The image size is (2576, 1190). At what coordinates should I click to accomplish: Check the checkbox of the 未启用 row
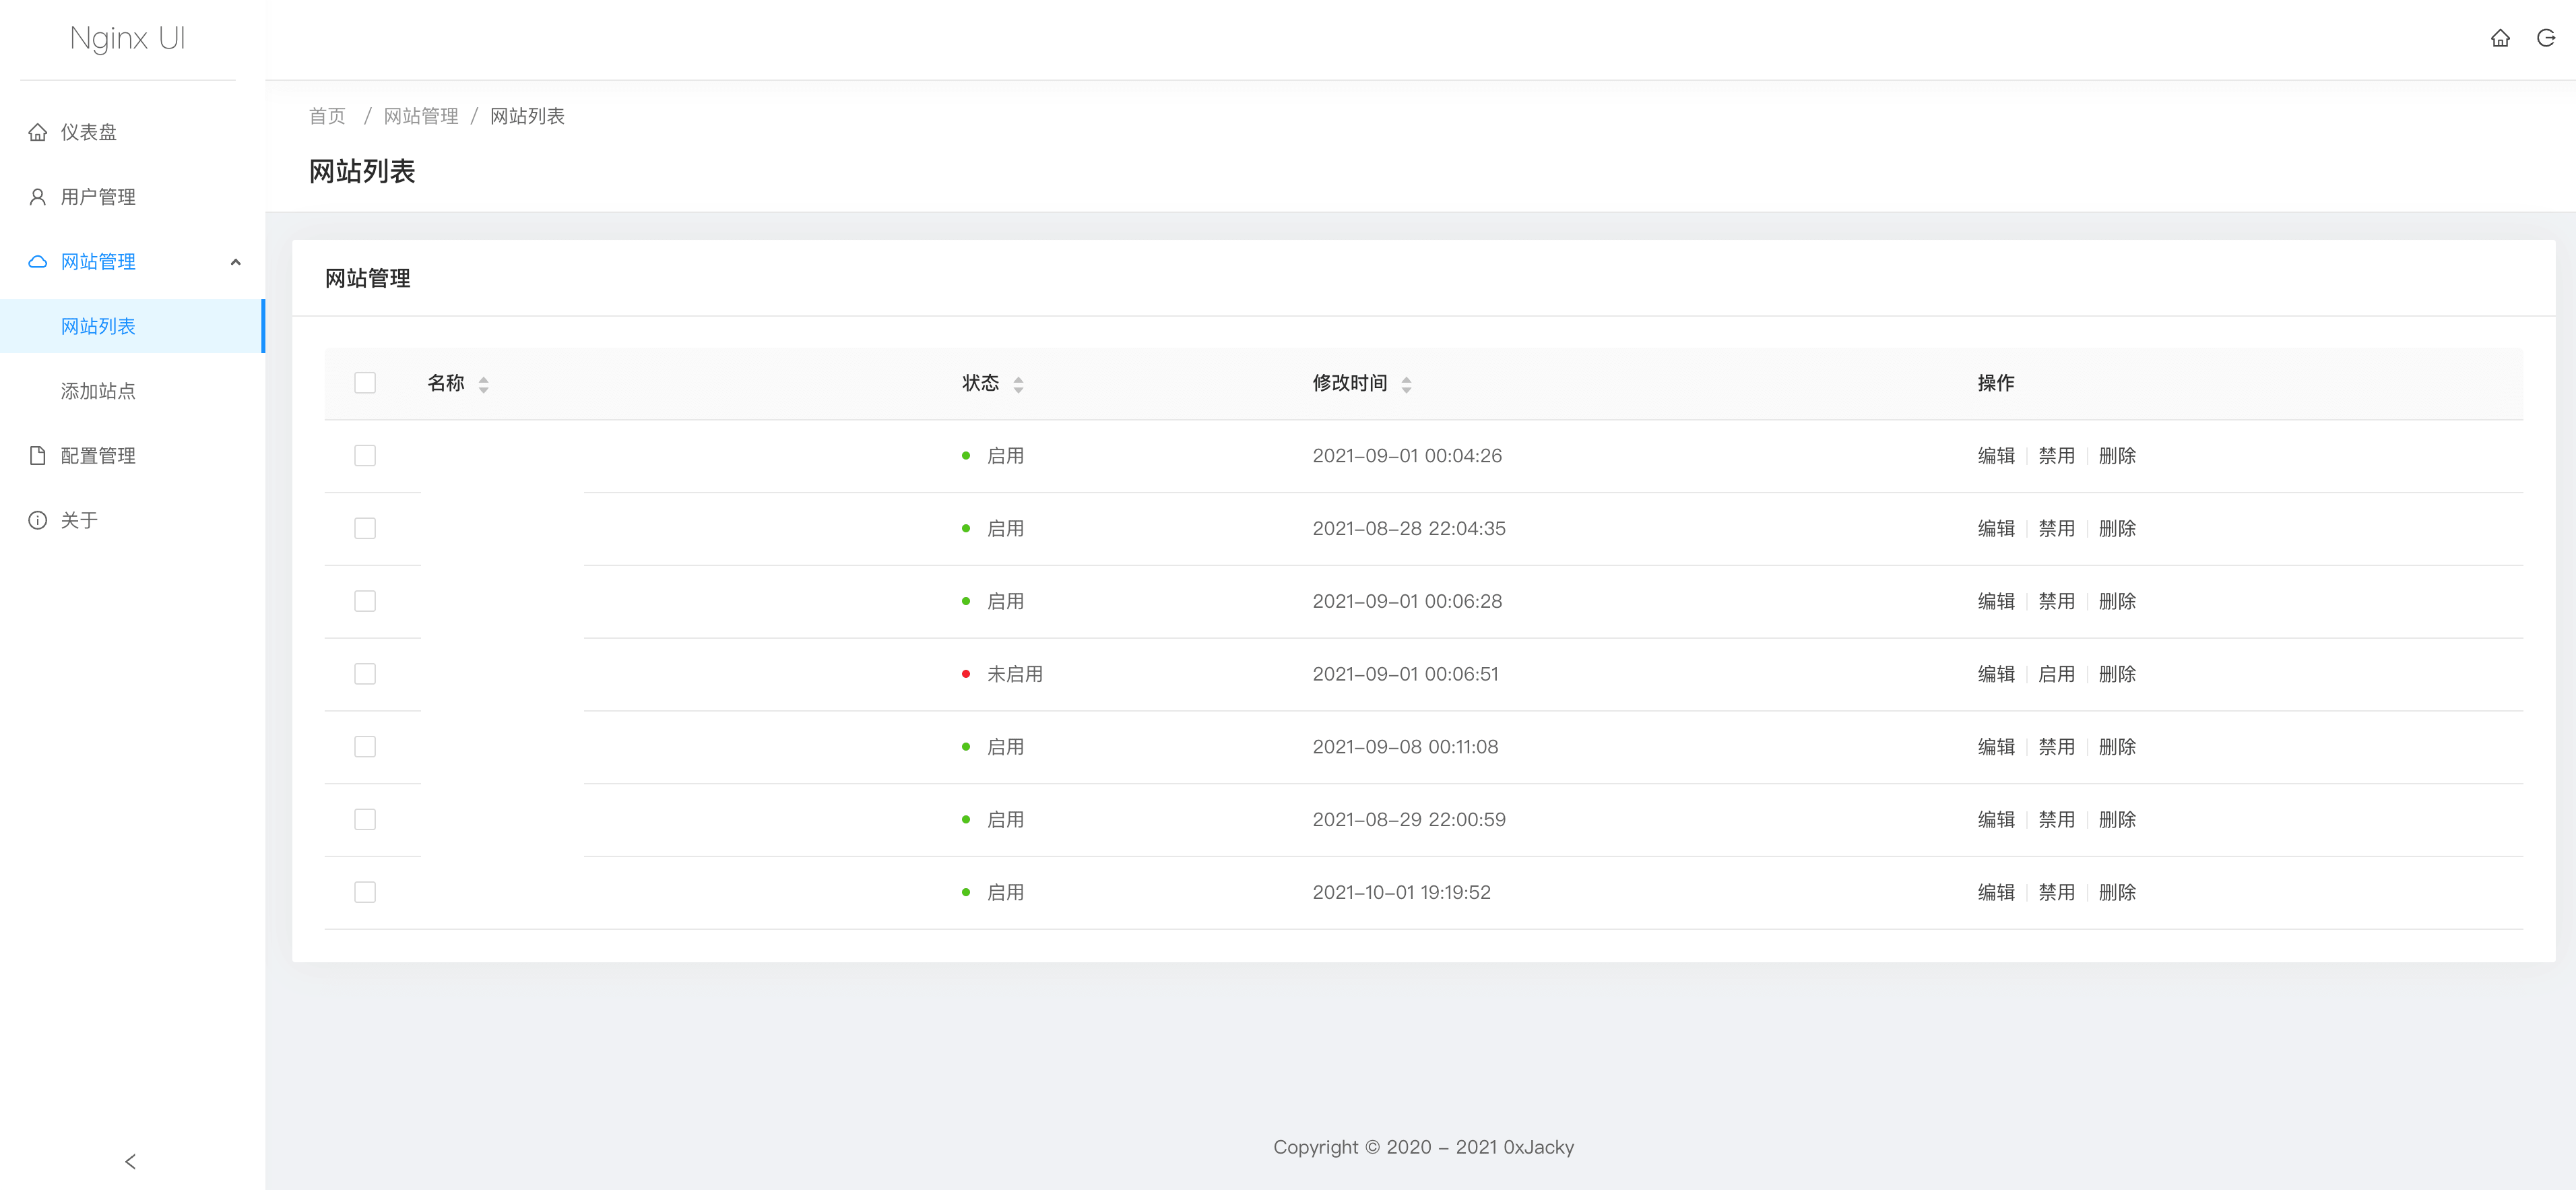365,674
